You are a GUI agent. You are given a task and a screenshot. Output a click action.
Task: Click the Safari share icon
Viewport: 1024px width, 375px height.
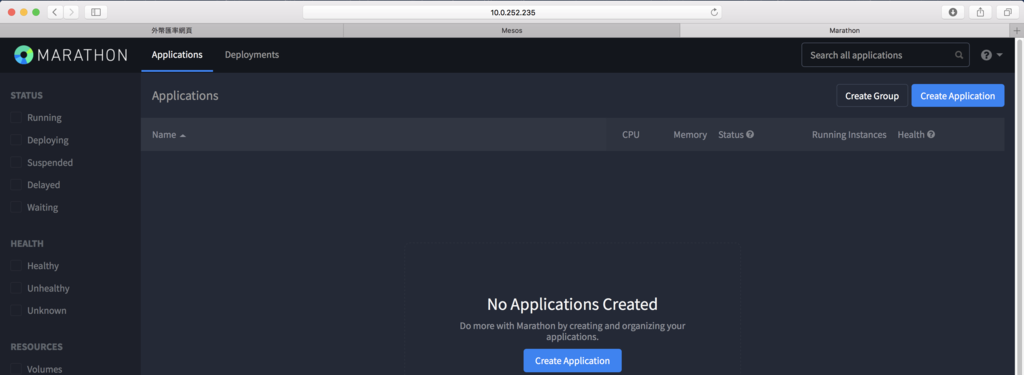(980, 12)
